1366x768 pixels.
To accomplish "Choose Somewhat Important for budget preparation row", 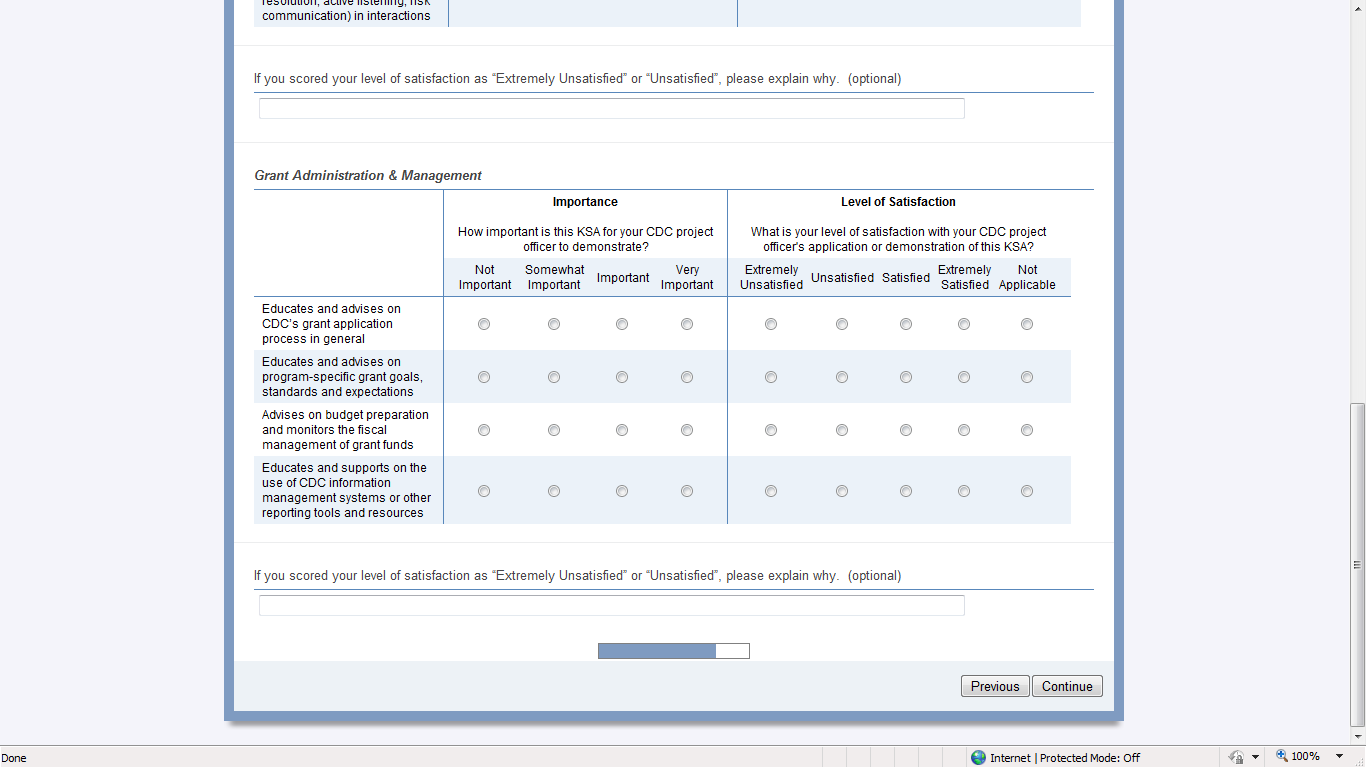I will pos(554,430).
